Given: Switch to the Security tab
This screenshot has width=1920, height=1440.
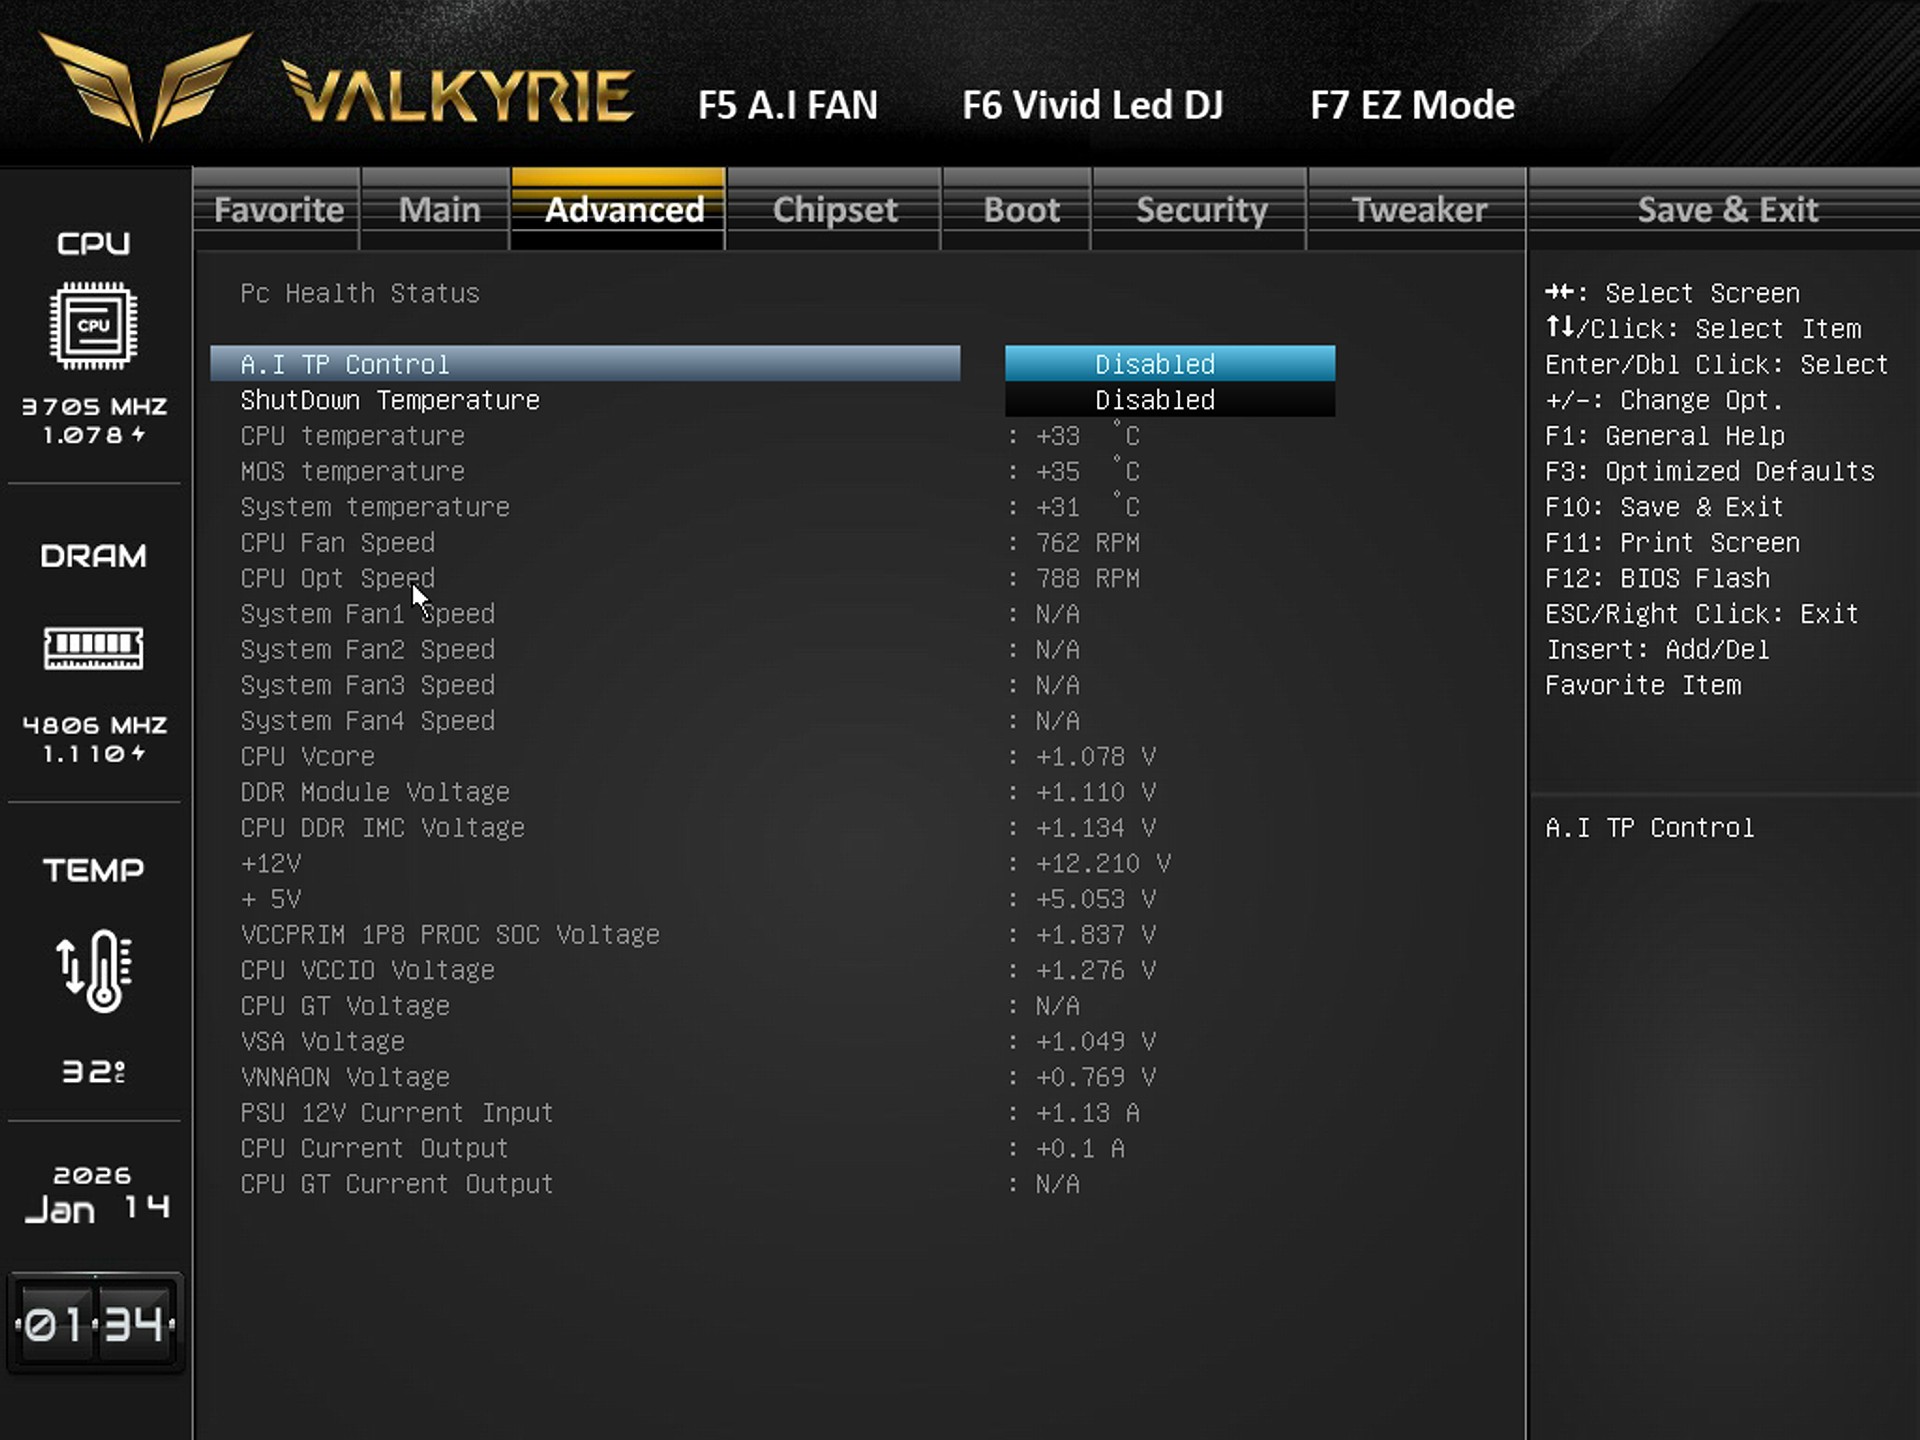Looking at the screenshot, I should (x=1200, y=210).
